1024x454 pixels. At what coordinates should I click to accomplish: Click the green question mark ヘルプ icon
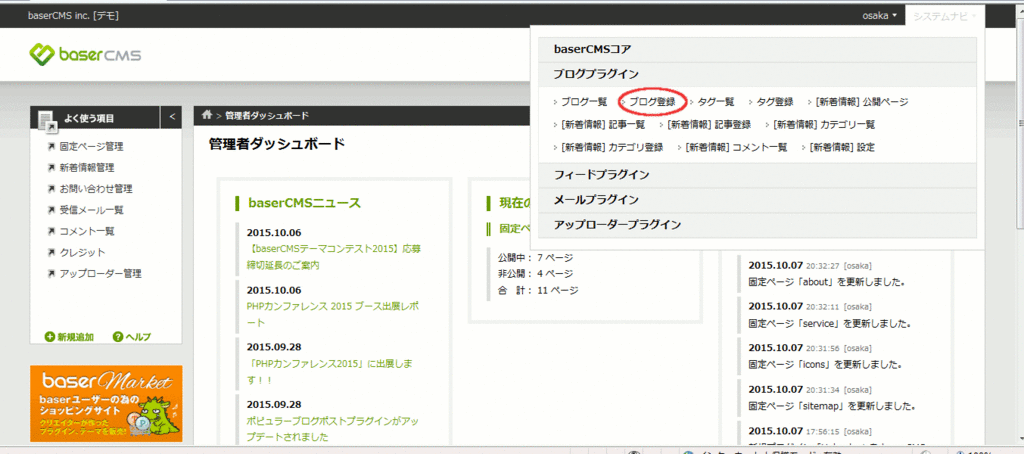click(118, 337)
